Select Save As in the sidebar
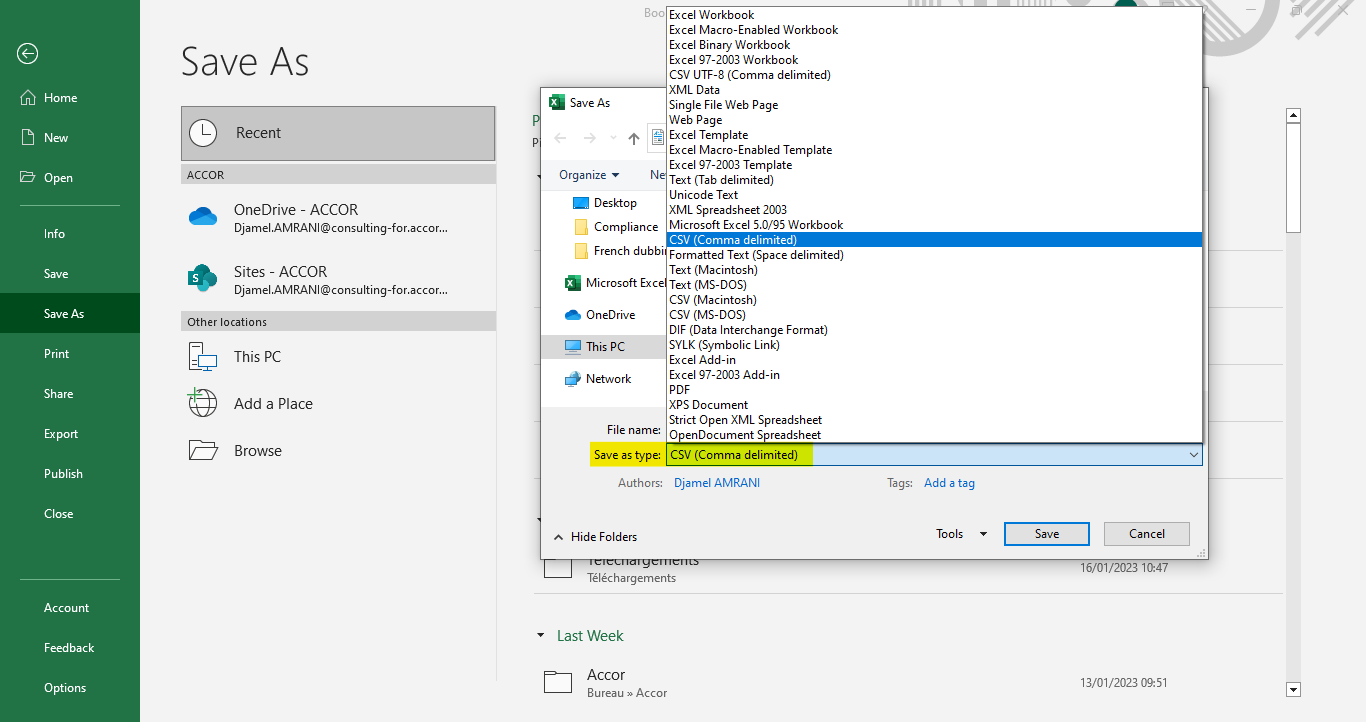Image resolution: width=1366 pixels, height=722 pixels. pos(70,314)
